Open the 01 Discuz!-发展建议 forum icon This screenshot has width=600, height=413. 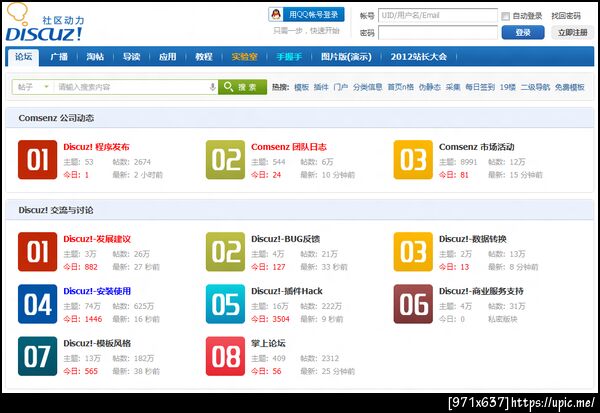coord(38,252)
